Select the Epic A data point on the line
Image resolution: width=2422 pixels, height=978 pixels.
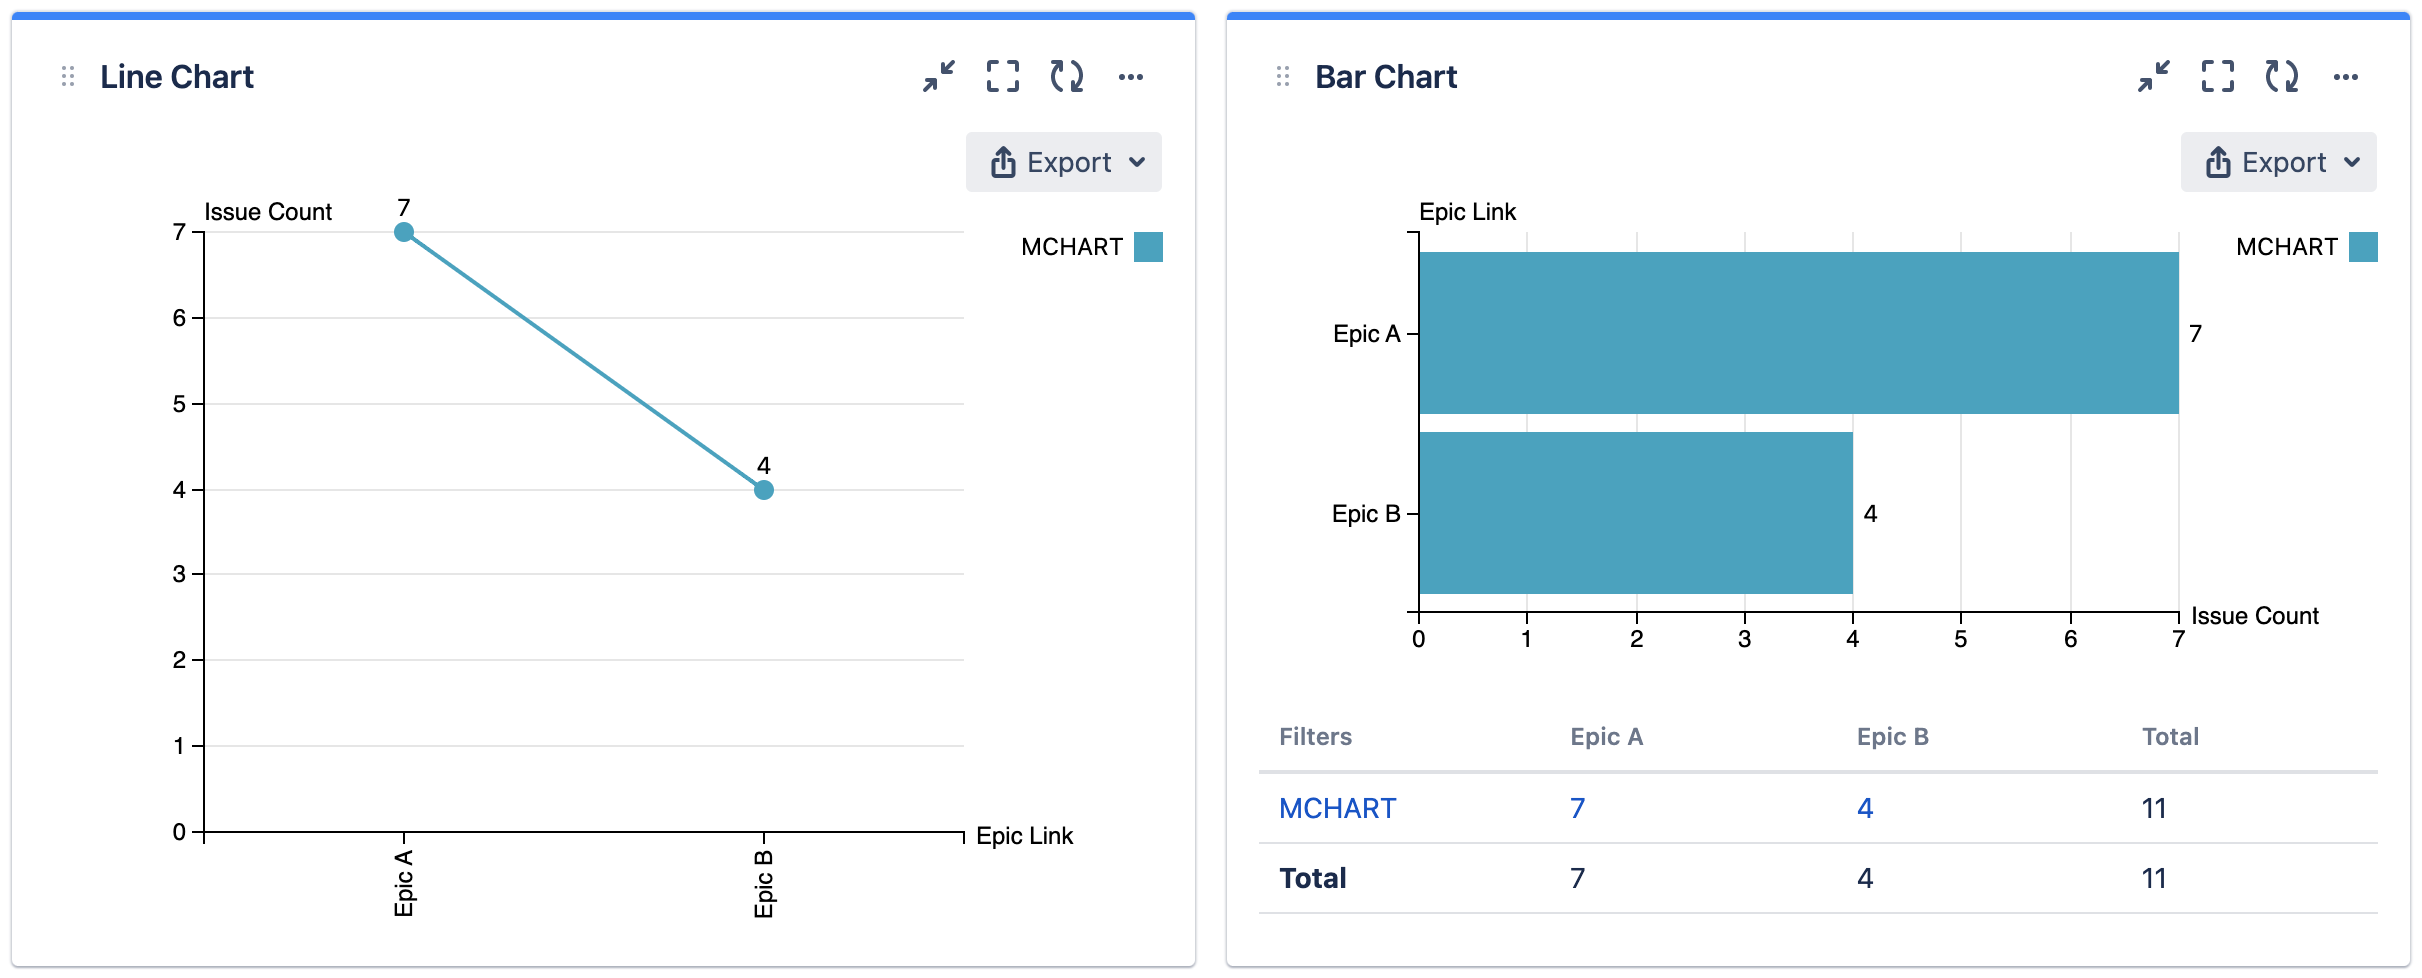click(x=404, y=231)
